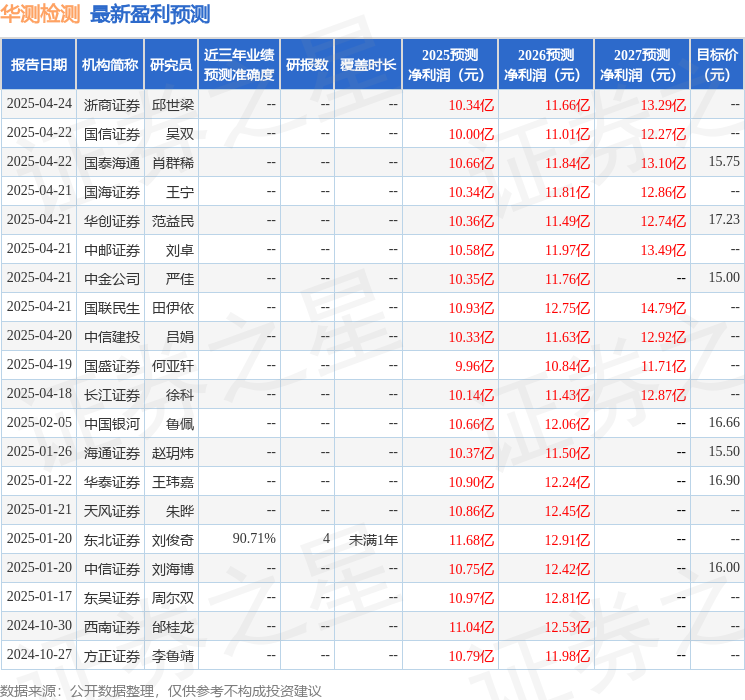The image size is (745, 700).
Task: Click researcher name 肖群稀
Action: coord(173,163)
